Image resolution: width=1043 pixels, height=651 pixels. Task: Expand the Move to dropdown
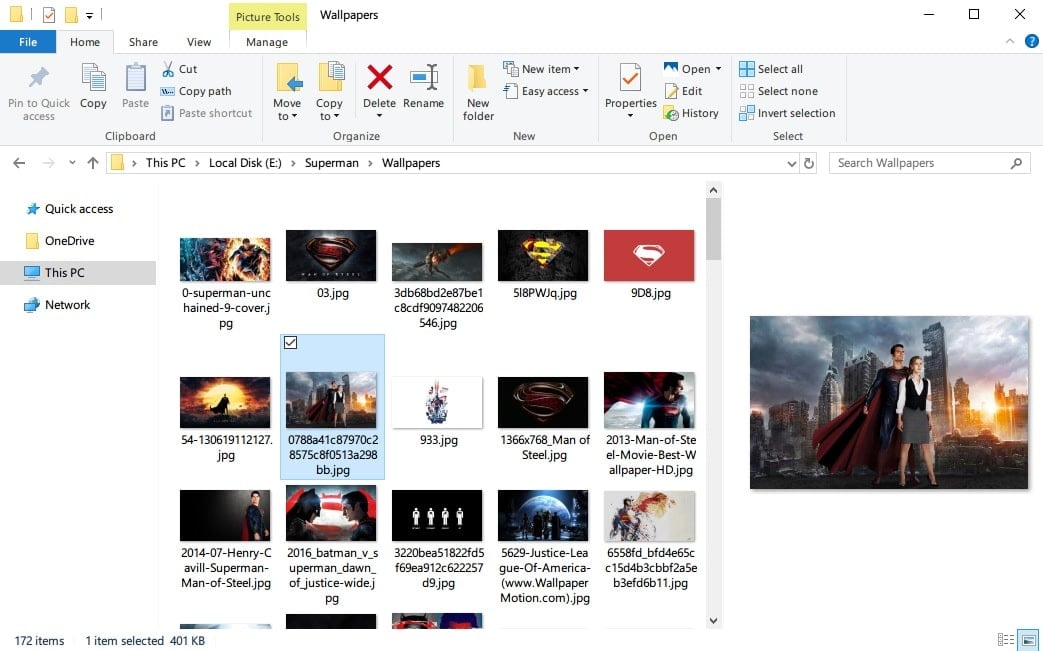click(x=286, y=116)
